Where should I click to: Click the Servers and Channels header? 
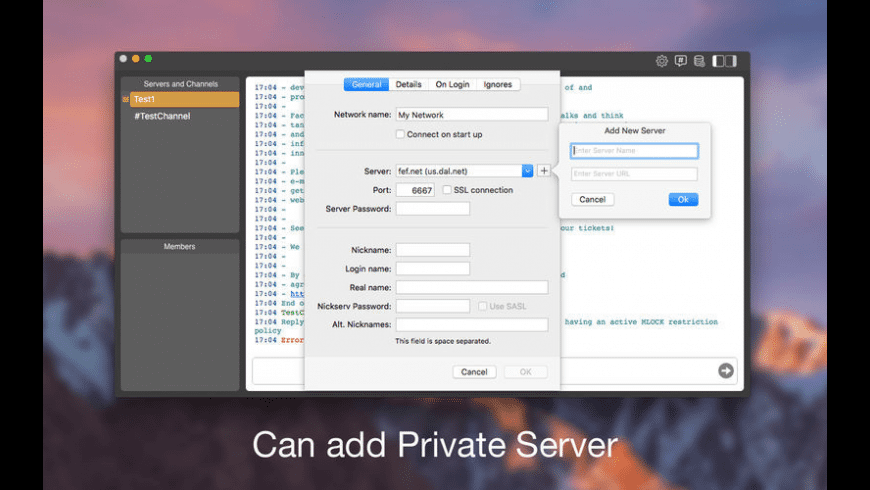[x=180, y=84]
